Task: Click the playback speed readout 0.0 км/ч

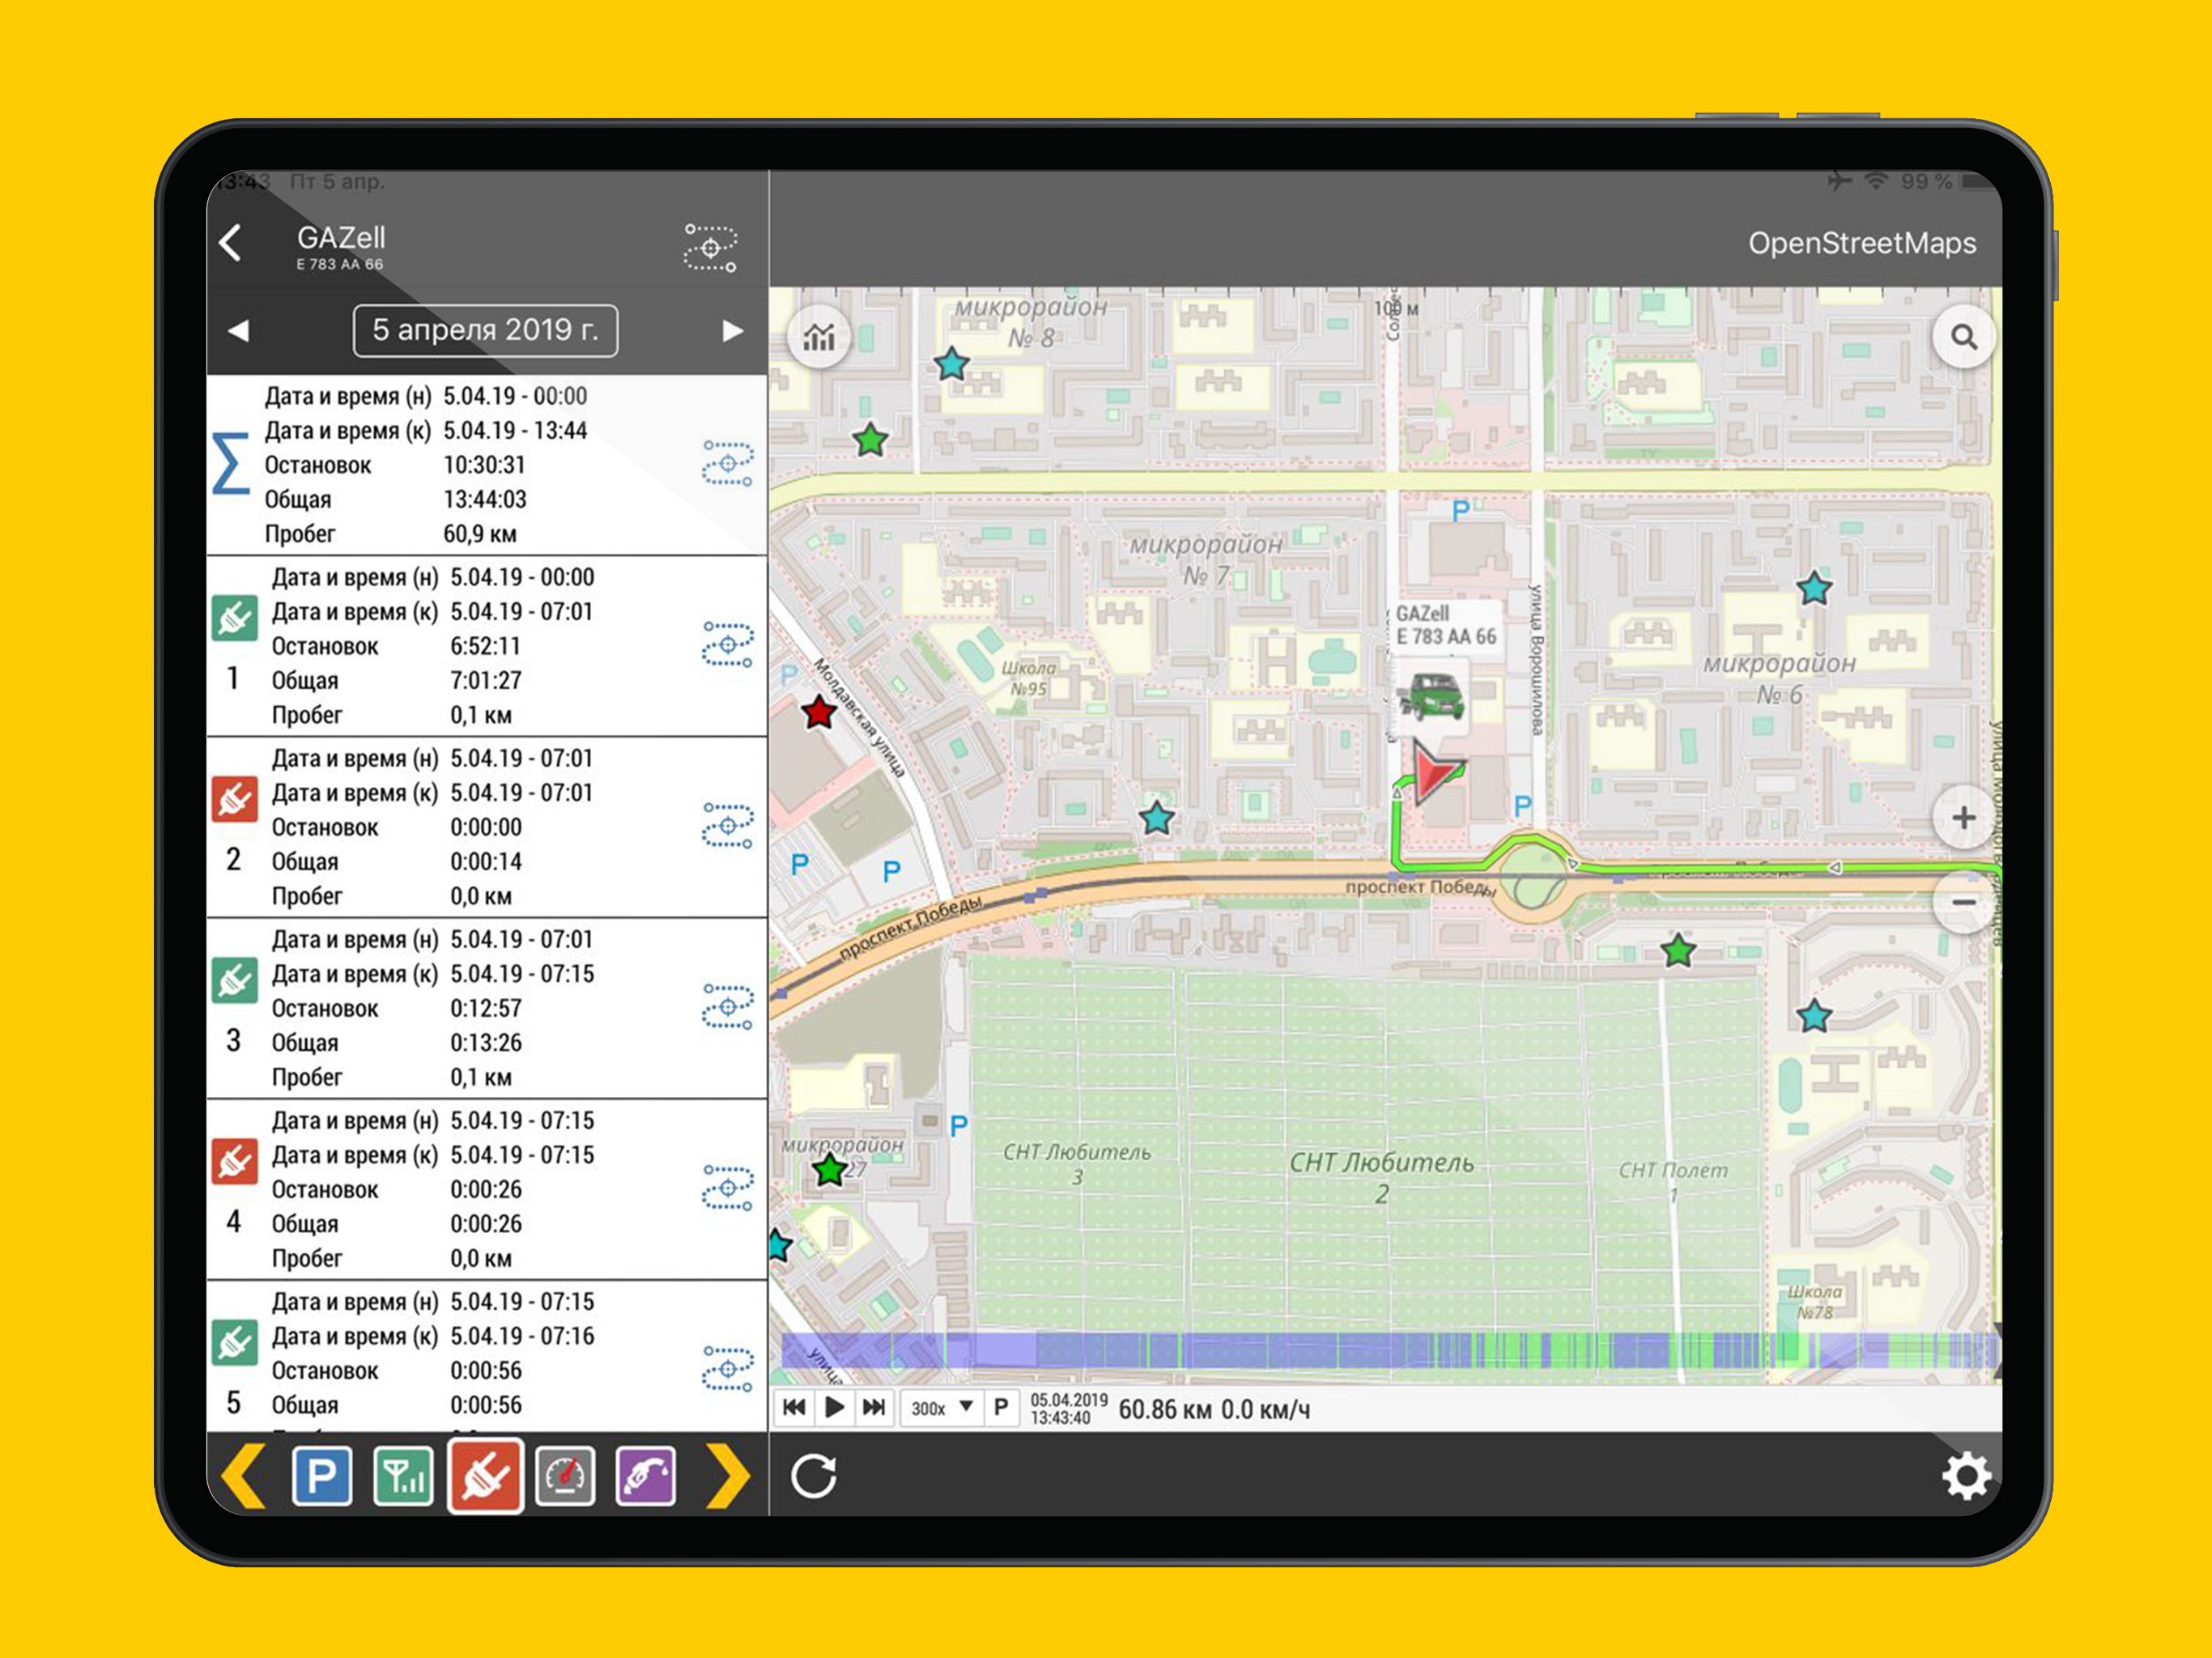Action: (1265, 1410)
